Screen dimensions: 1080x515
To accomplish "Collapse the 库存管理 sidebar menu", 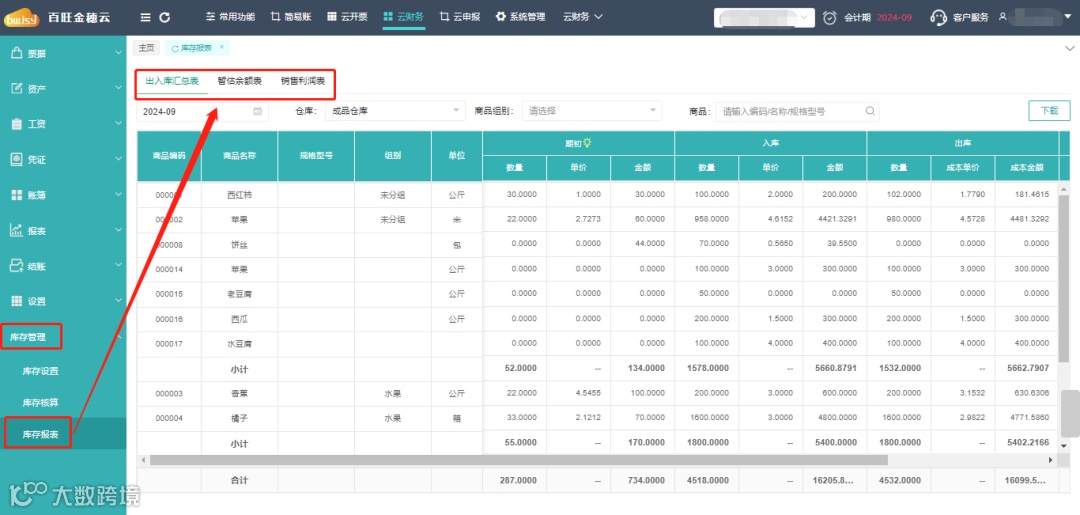I will click(118, 337).
